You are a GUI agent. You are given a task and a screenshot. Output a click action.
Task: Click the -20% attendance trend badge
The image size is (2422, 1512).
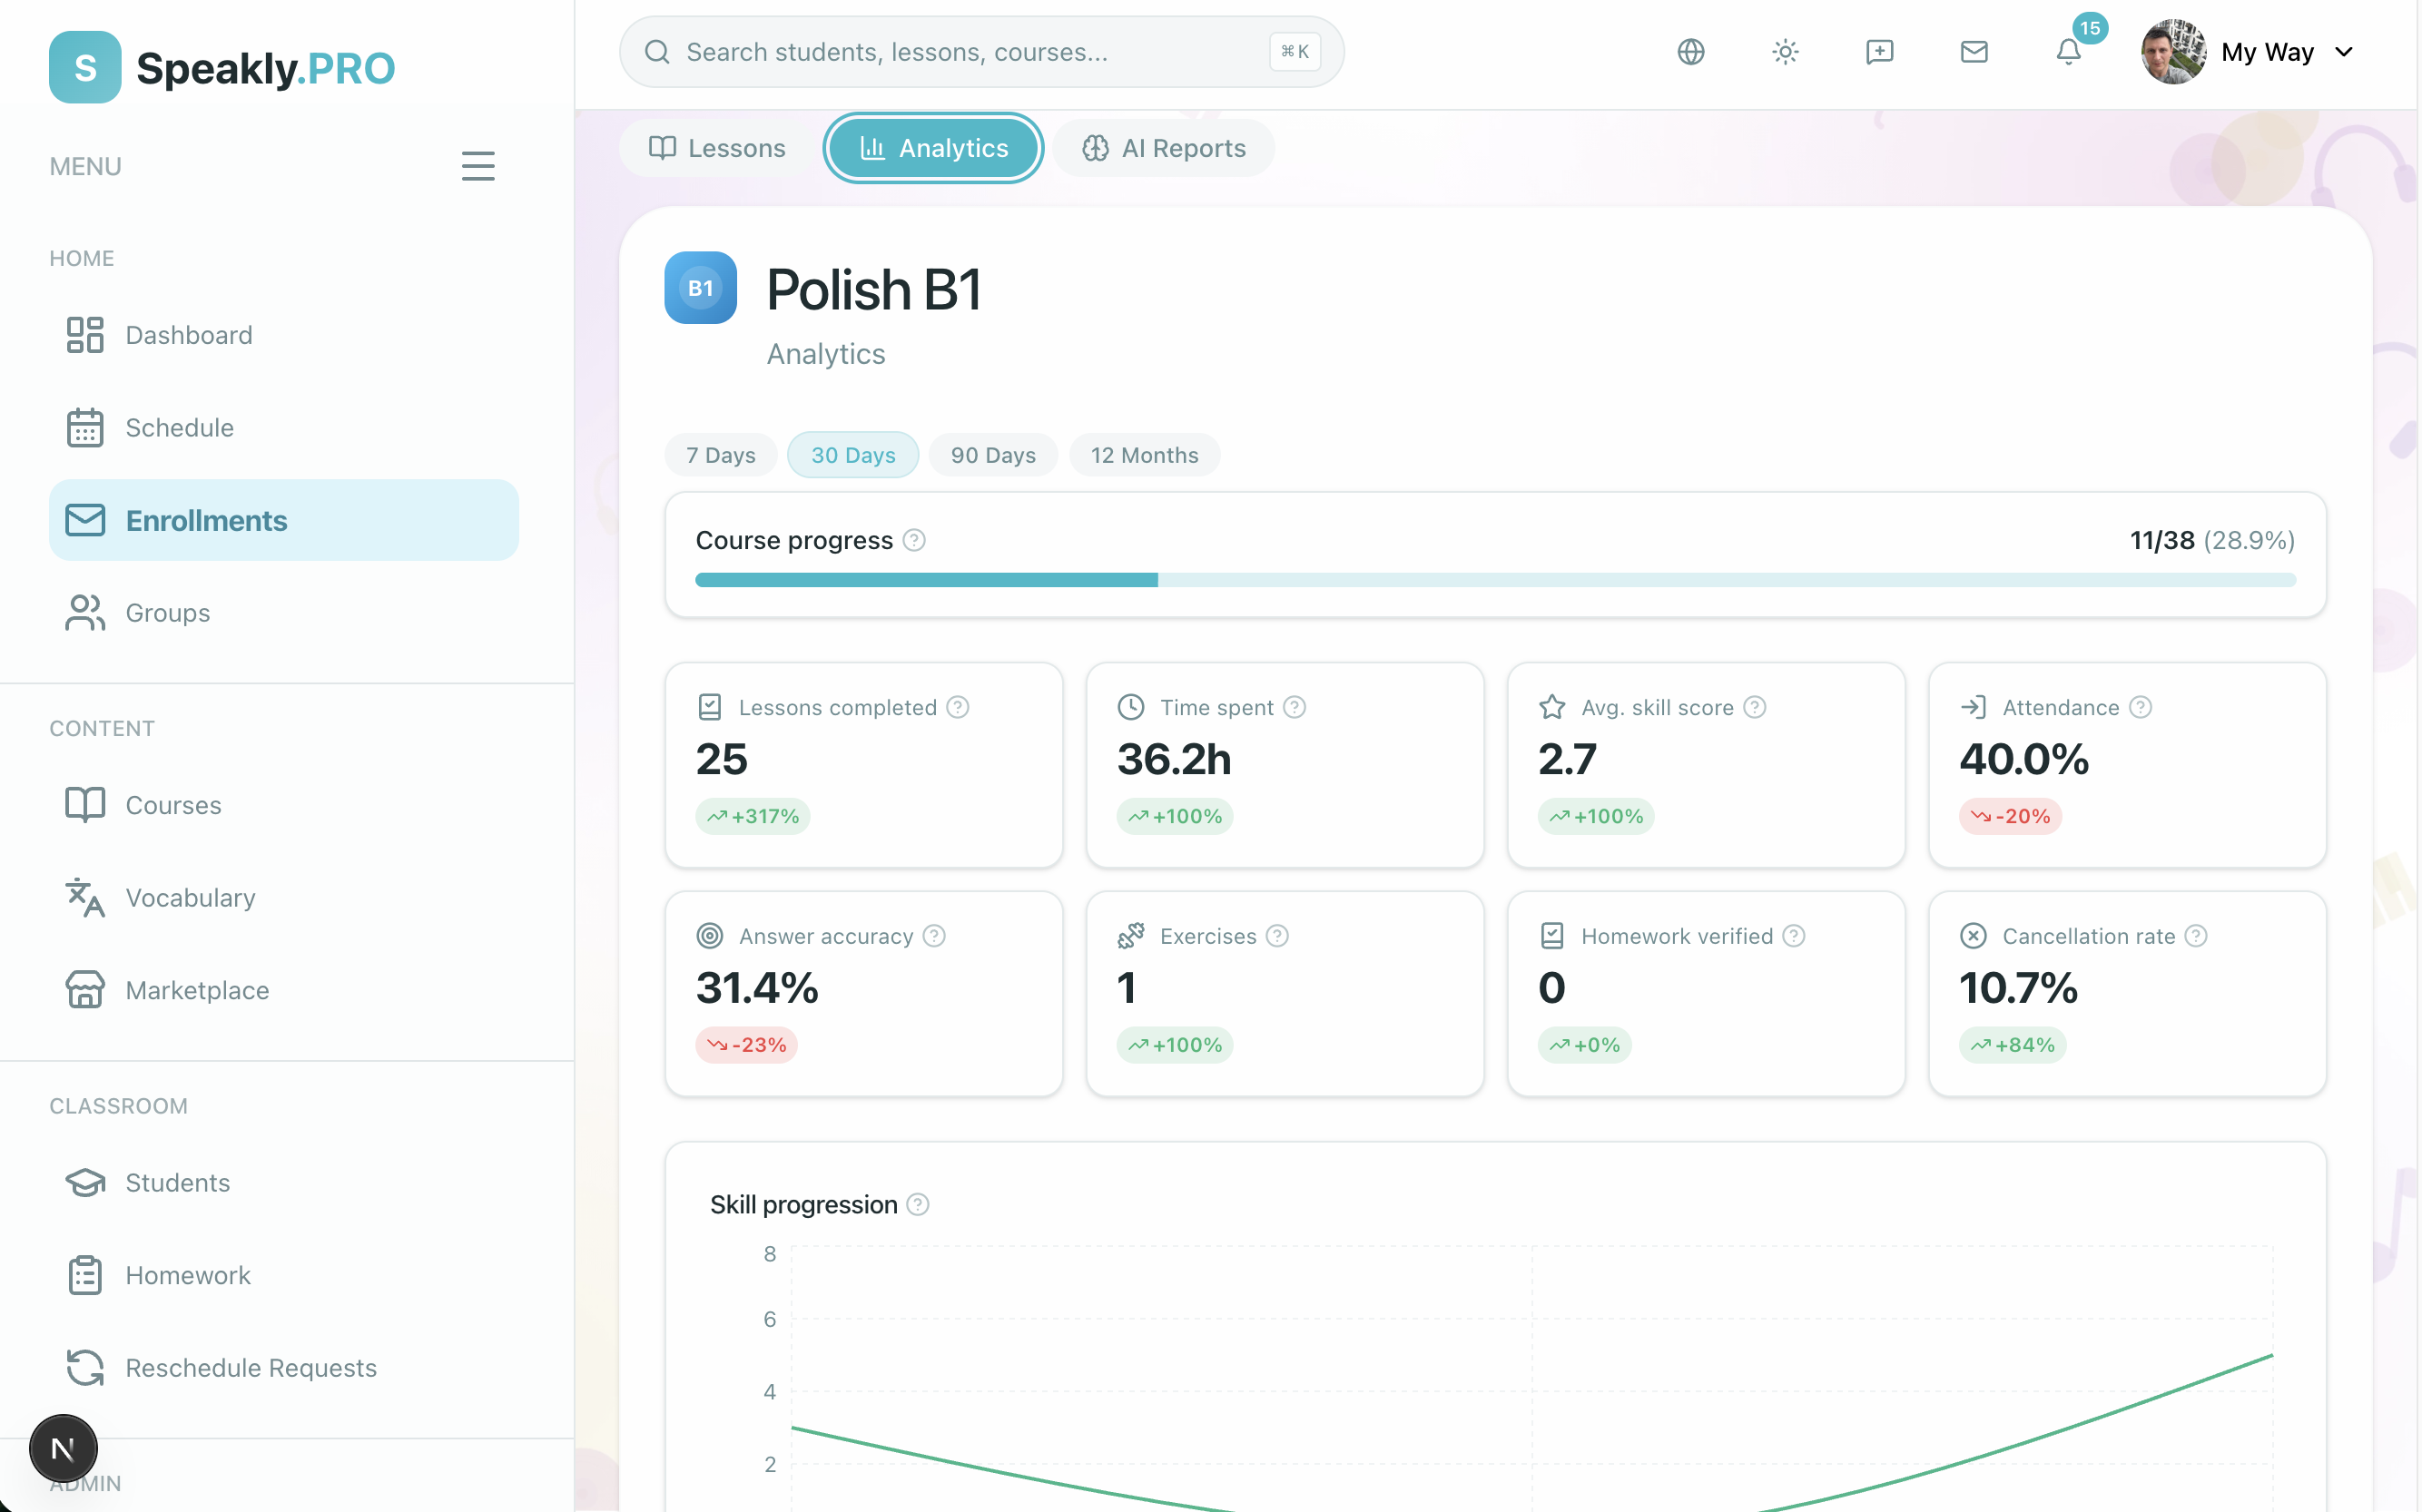[x=2010, y=816]
